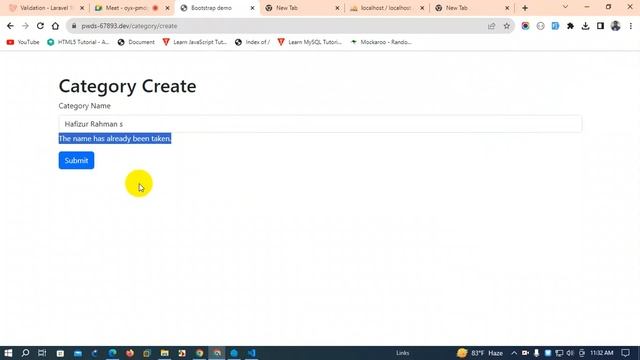
Task: Select the Bootstrap demo tab
Action: pos(216,8)
